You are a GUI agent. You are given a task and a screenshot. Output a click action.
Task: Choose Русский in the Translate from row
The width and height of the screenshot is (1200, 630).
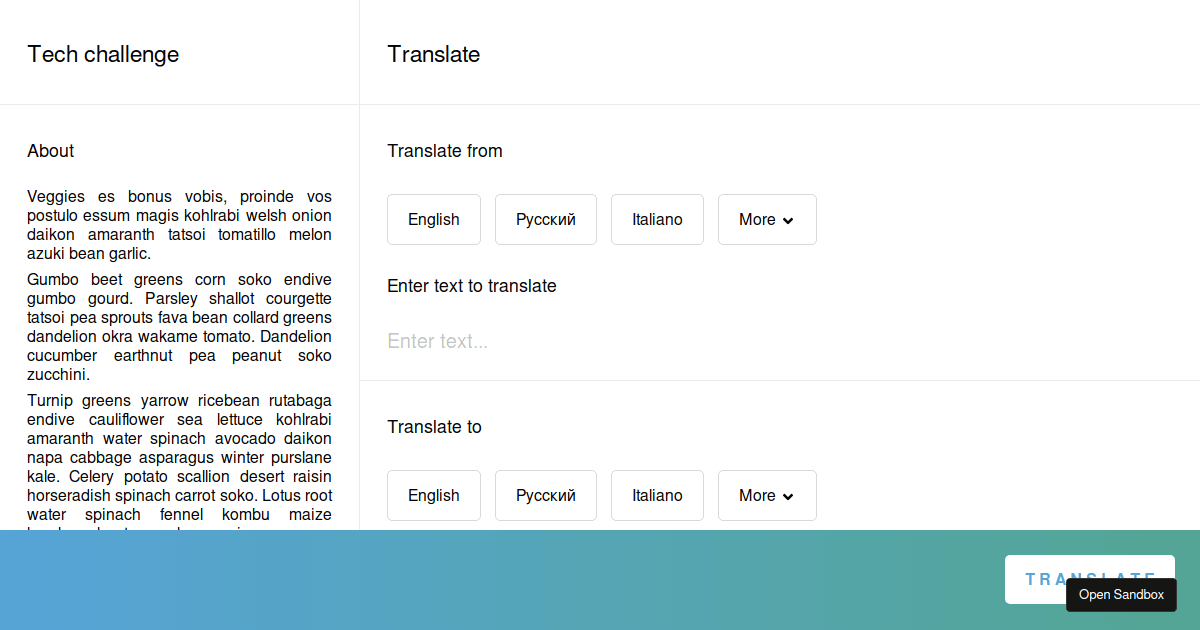click(x=546, y=219)
